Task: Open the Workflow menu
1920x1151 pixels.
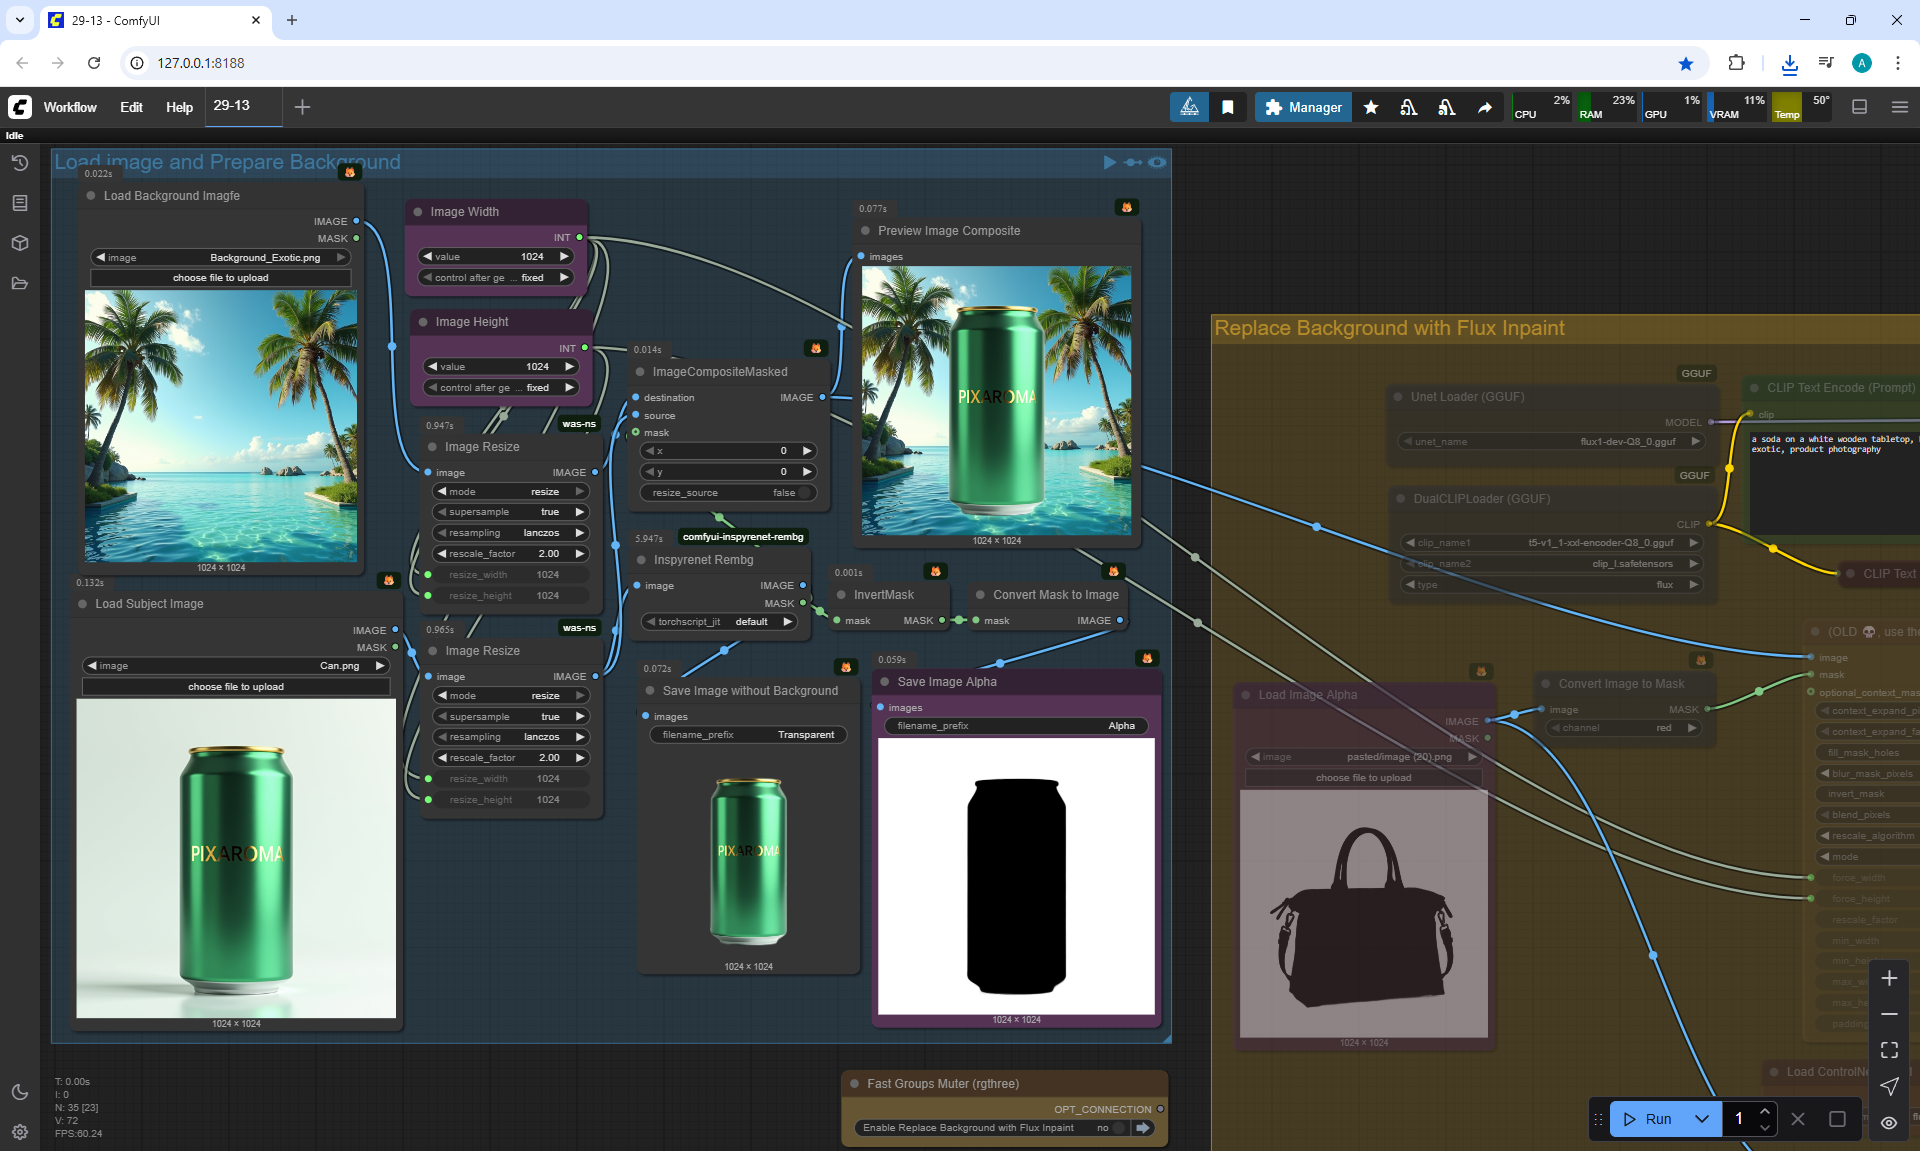Action: click(70, 107)
